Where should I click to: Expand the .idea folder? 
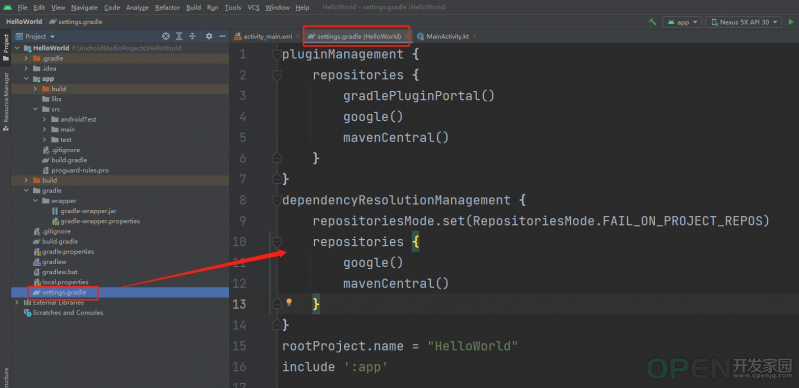click(26, 68)
